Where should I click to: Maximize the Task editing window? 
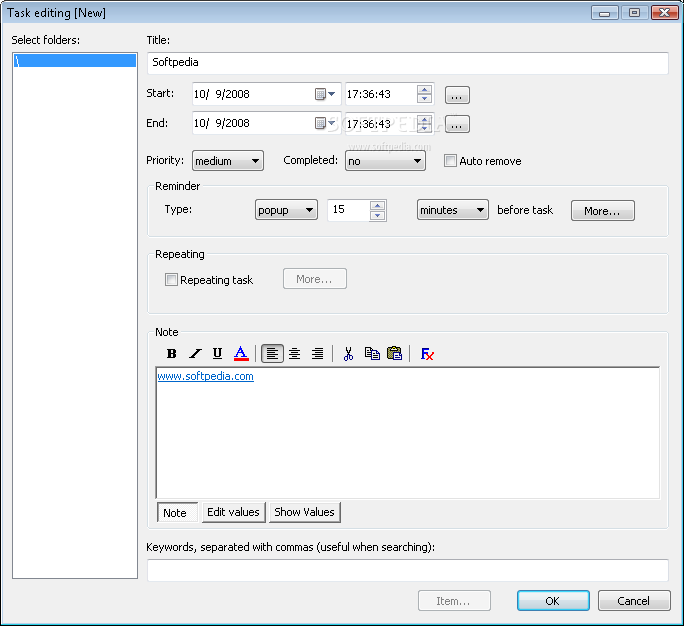635,13
